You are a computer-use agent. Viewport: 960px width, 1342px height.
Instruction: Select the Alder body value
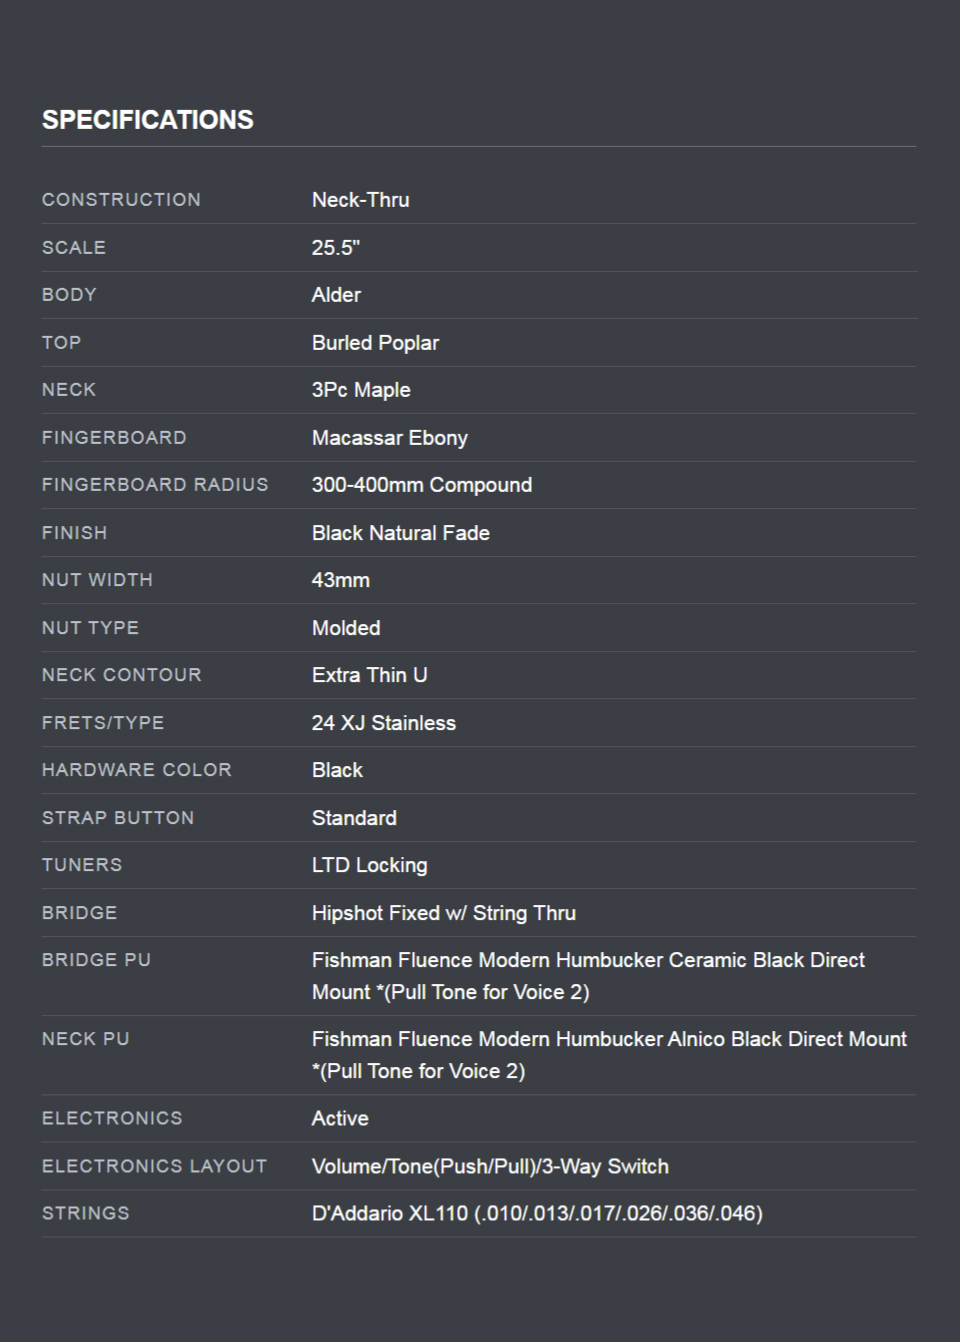click(x=336, y=295)
